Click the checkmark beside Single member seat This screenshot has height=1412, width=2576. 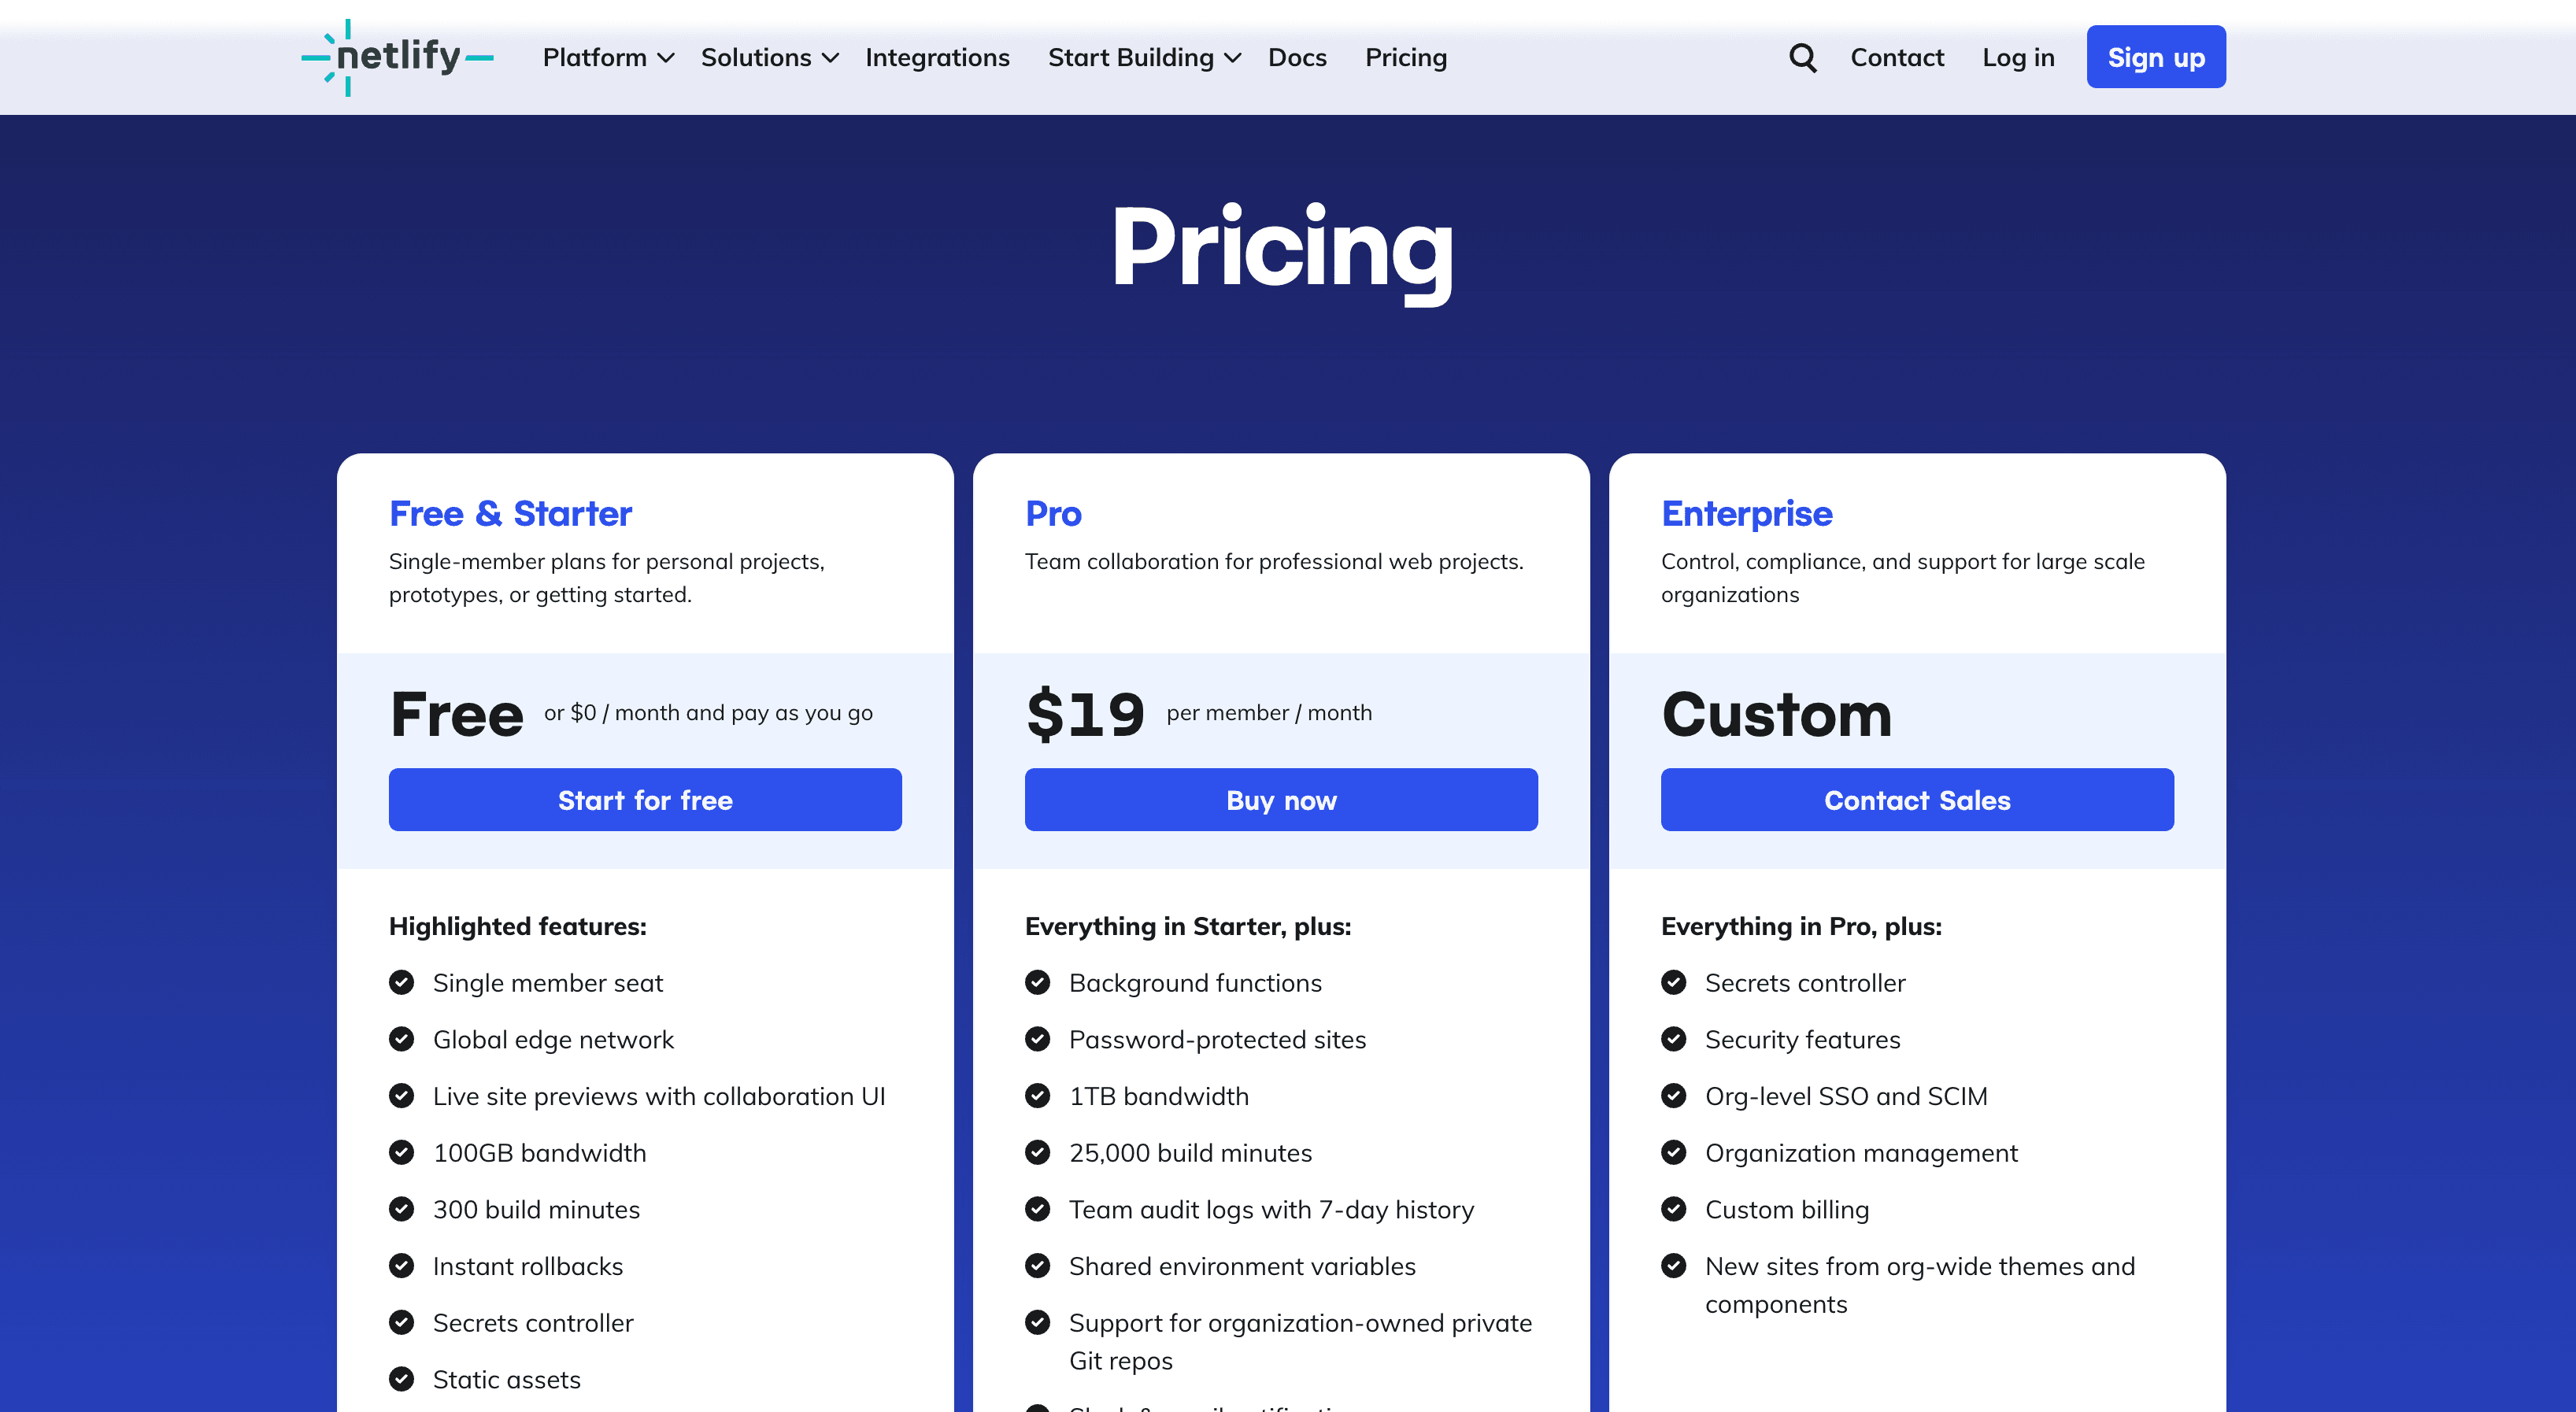[402, 982]
